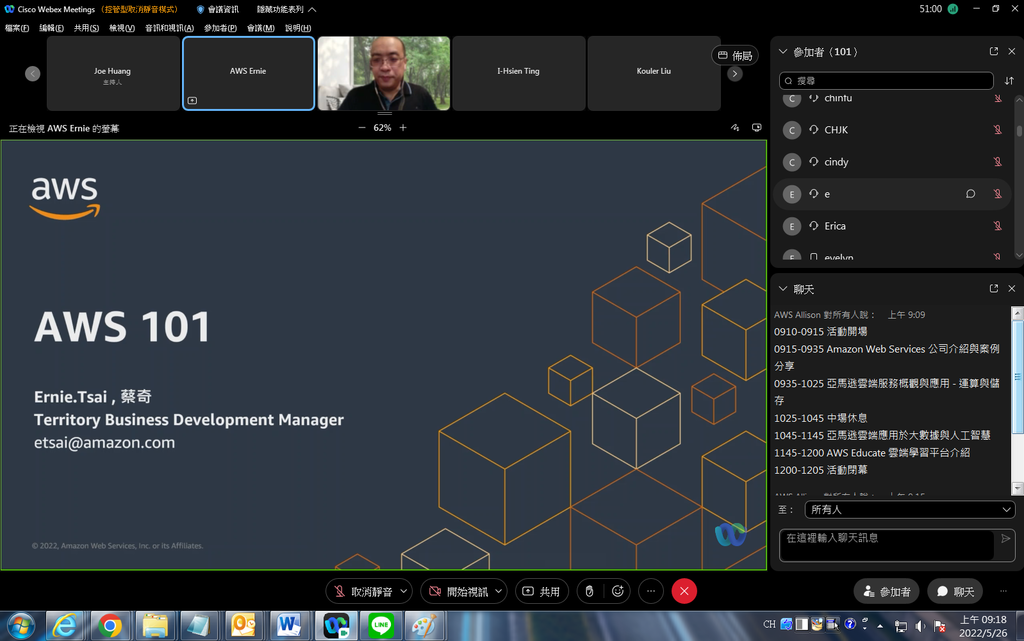
Task: Open the 音訊和視訊(A) menu
Action: point(169,28)
